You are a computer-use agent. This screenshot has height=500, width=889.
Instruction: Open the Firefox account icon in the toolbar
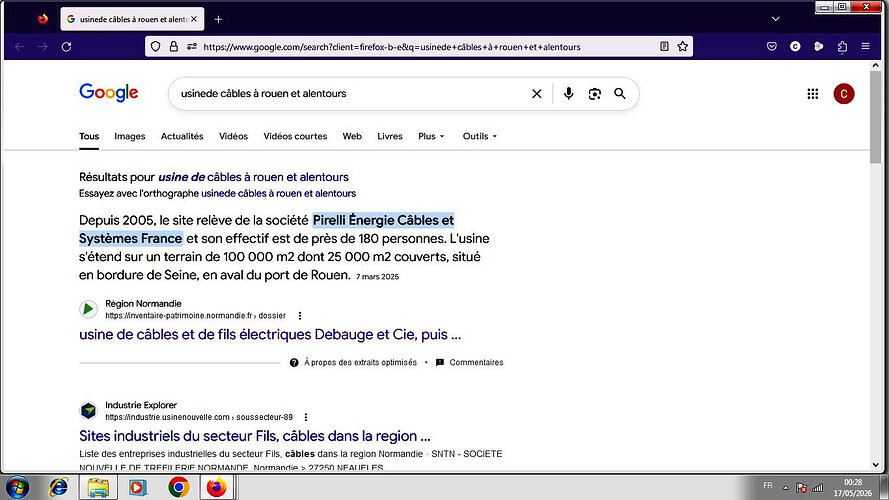click(x=795, y=46)
